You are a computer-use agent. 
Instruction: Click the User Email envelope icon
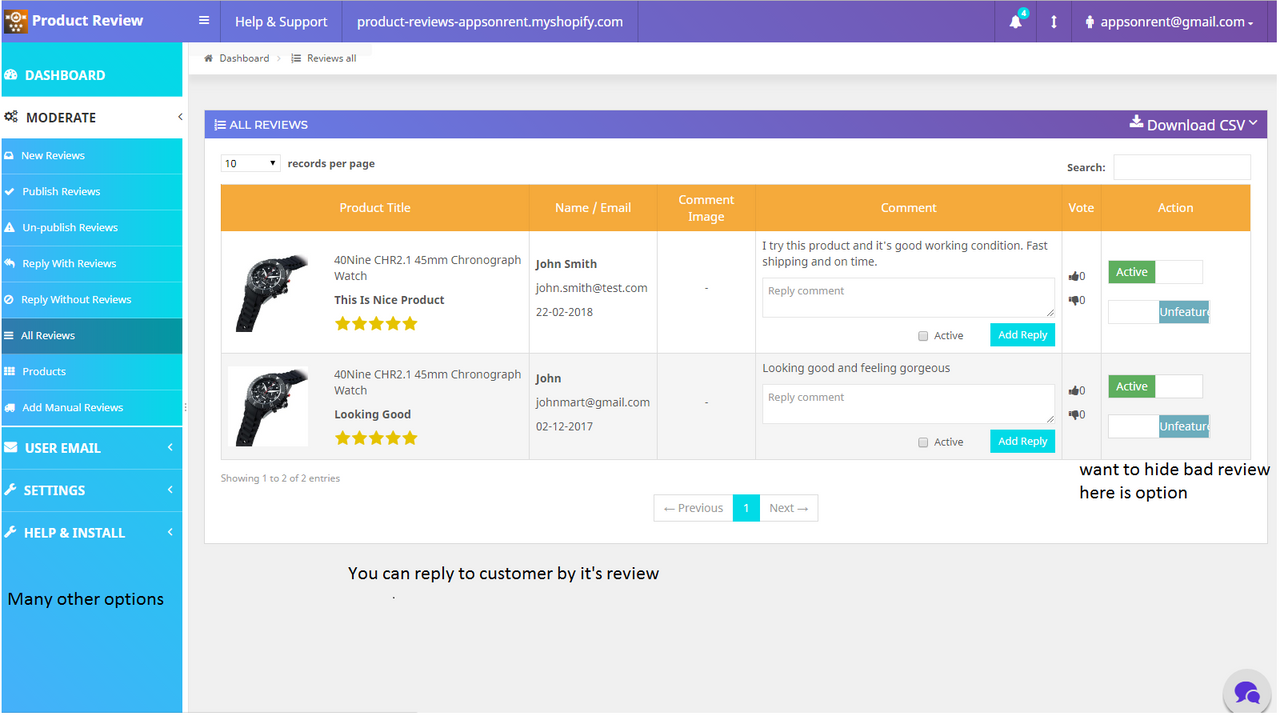click(x=11, y=448)
